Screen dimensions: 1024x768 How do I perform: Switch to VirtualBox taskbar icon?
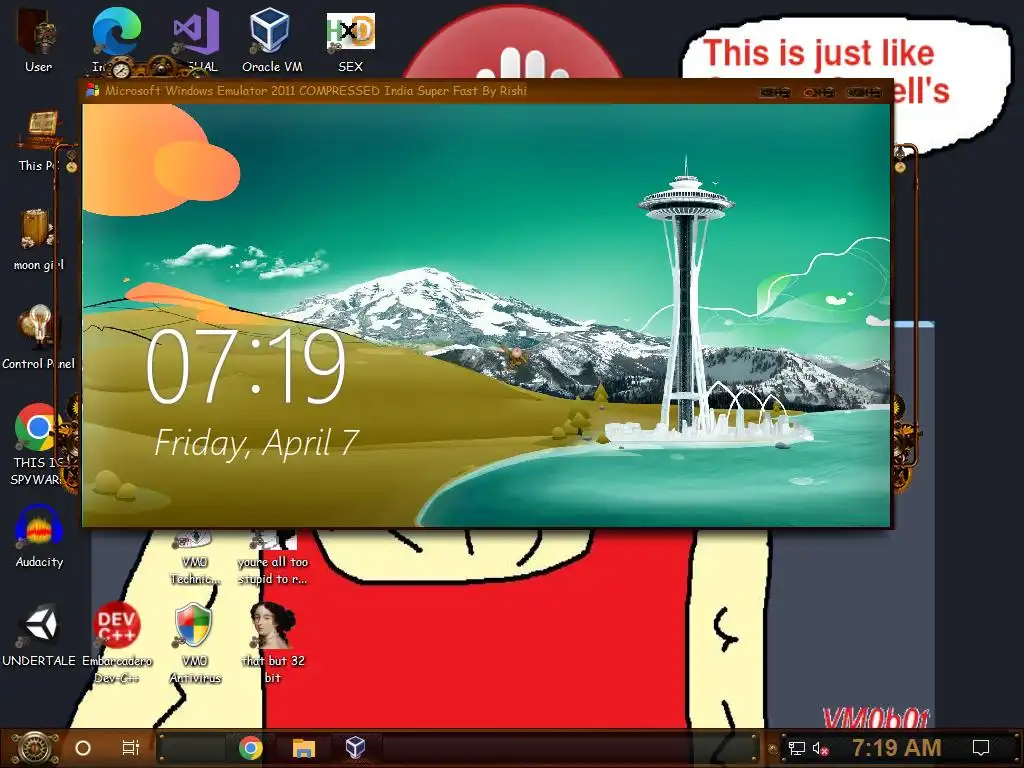[x=355, y=748]
